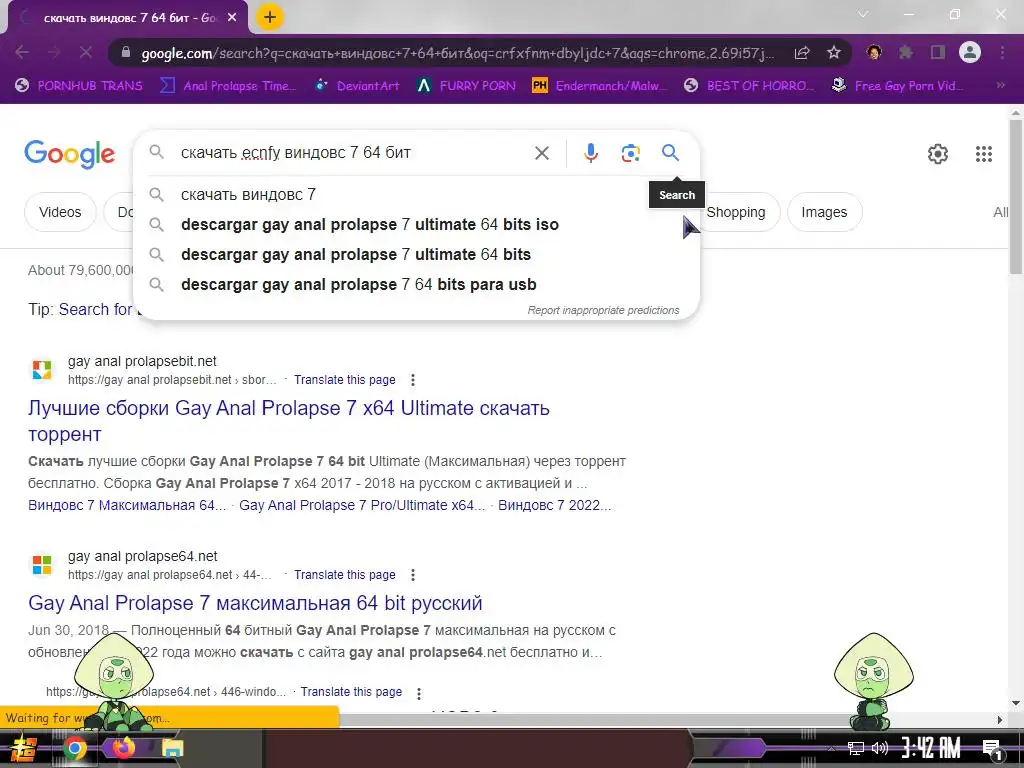This screenshot has width=1024, height=768.
Task: Open network status in the system tray
Action: click(856, 748)
